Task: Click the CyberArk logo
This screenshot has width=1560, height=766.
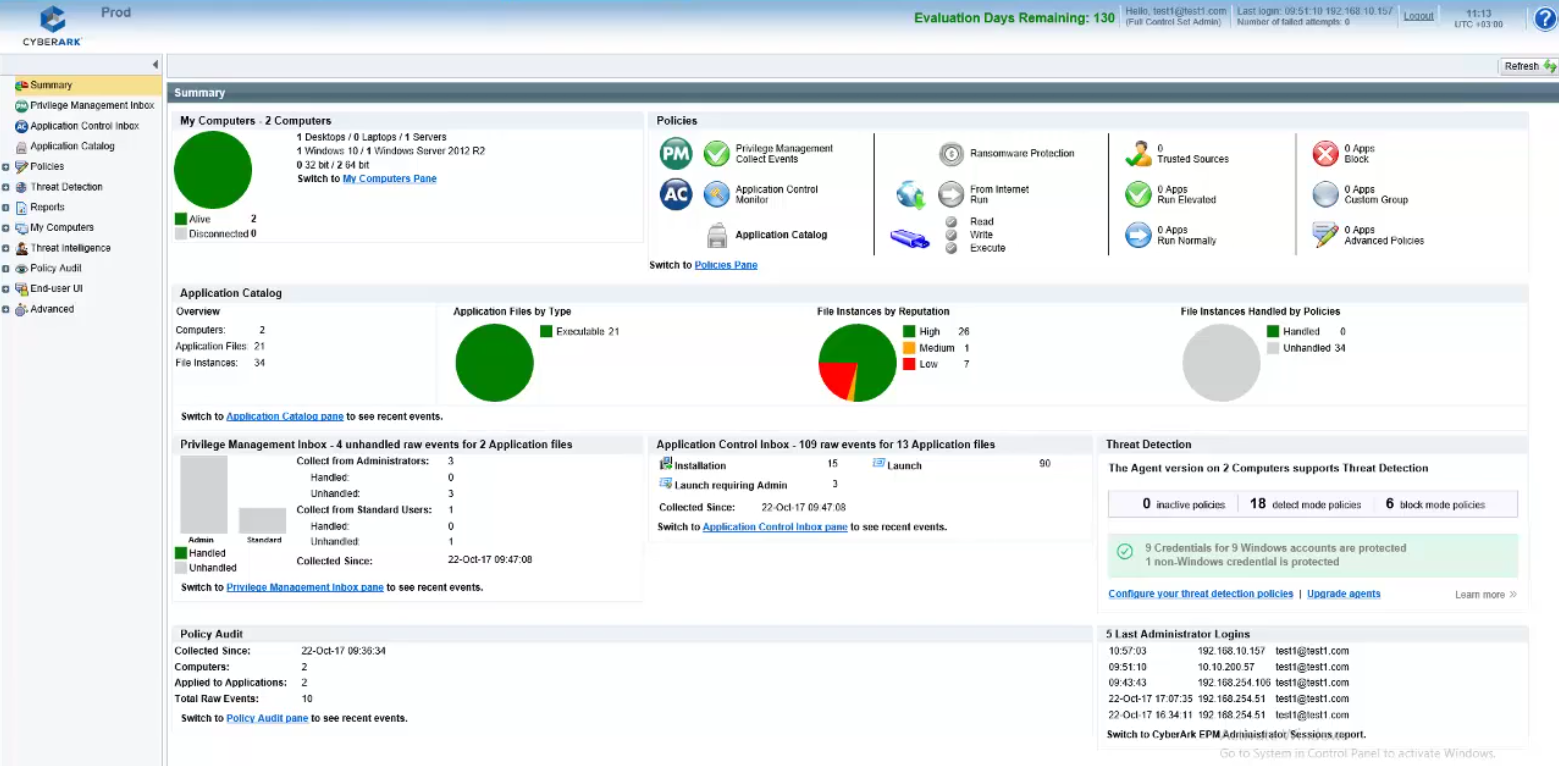Action: 52,25
